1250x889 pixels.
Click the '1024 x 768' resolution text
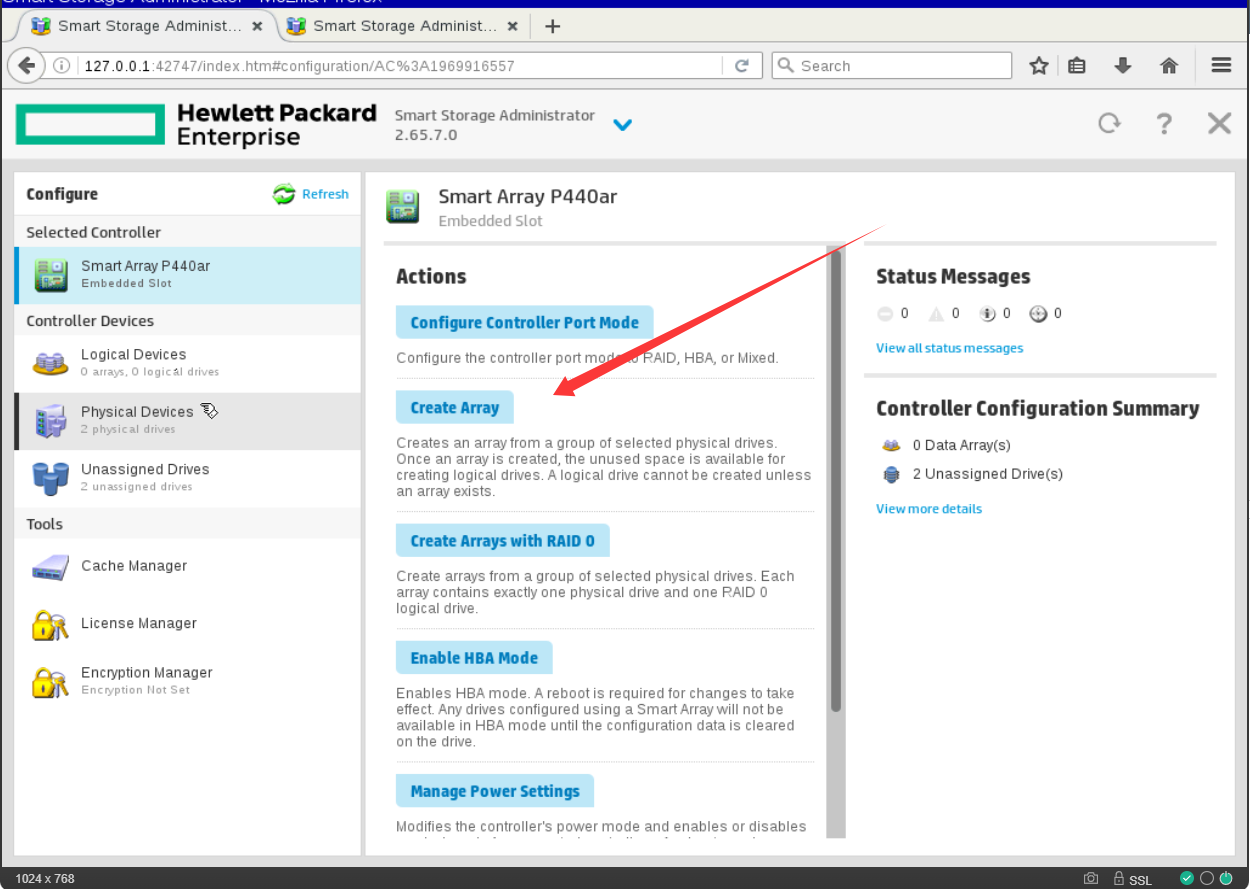pyautogui.click(x=45, y=879)
